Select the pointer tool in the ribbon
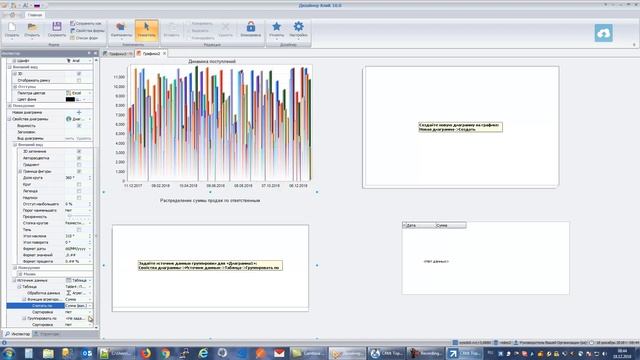Viewport: 640px width, 360px height. pos(146,30)
